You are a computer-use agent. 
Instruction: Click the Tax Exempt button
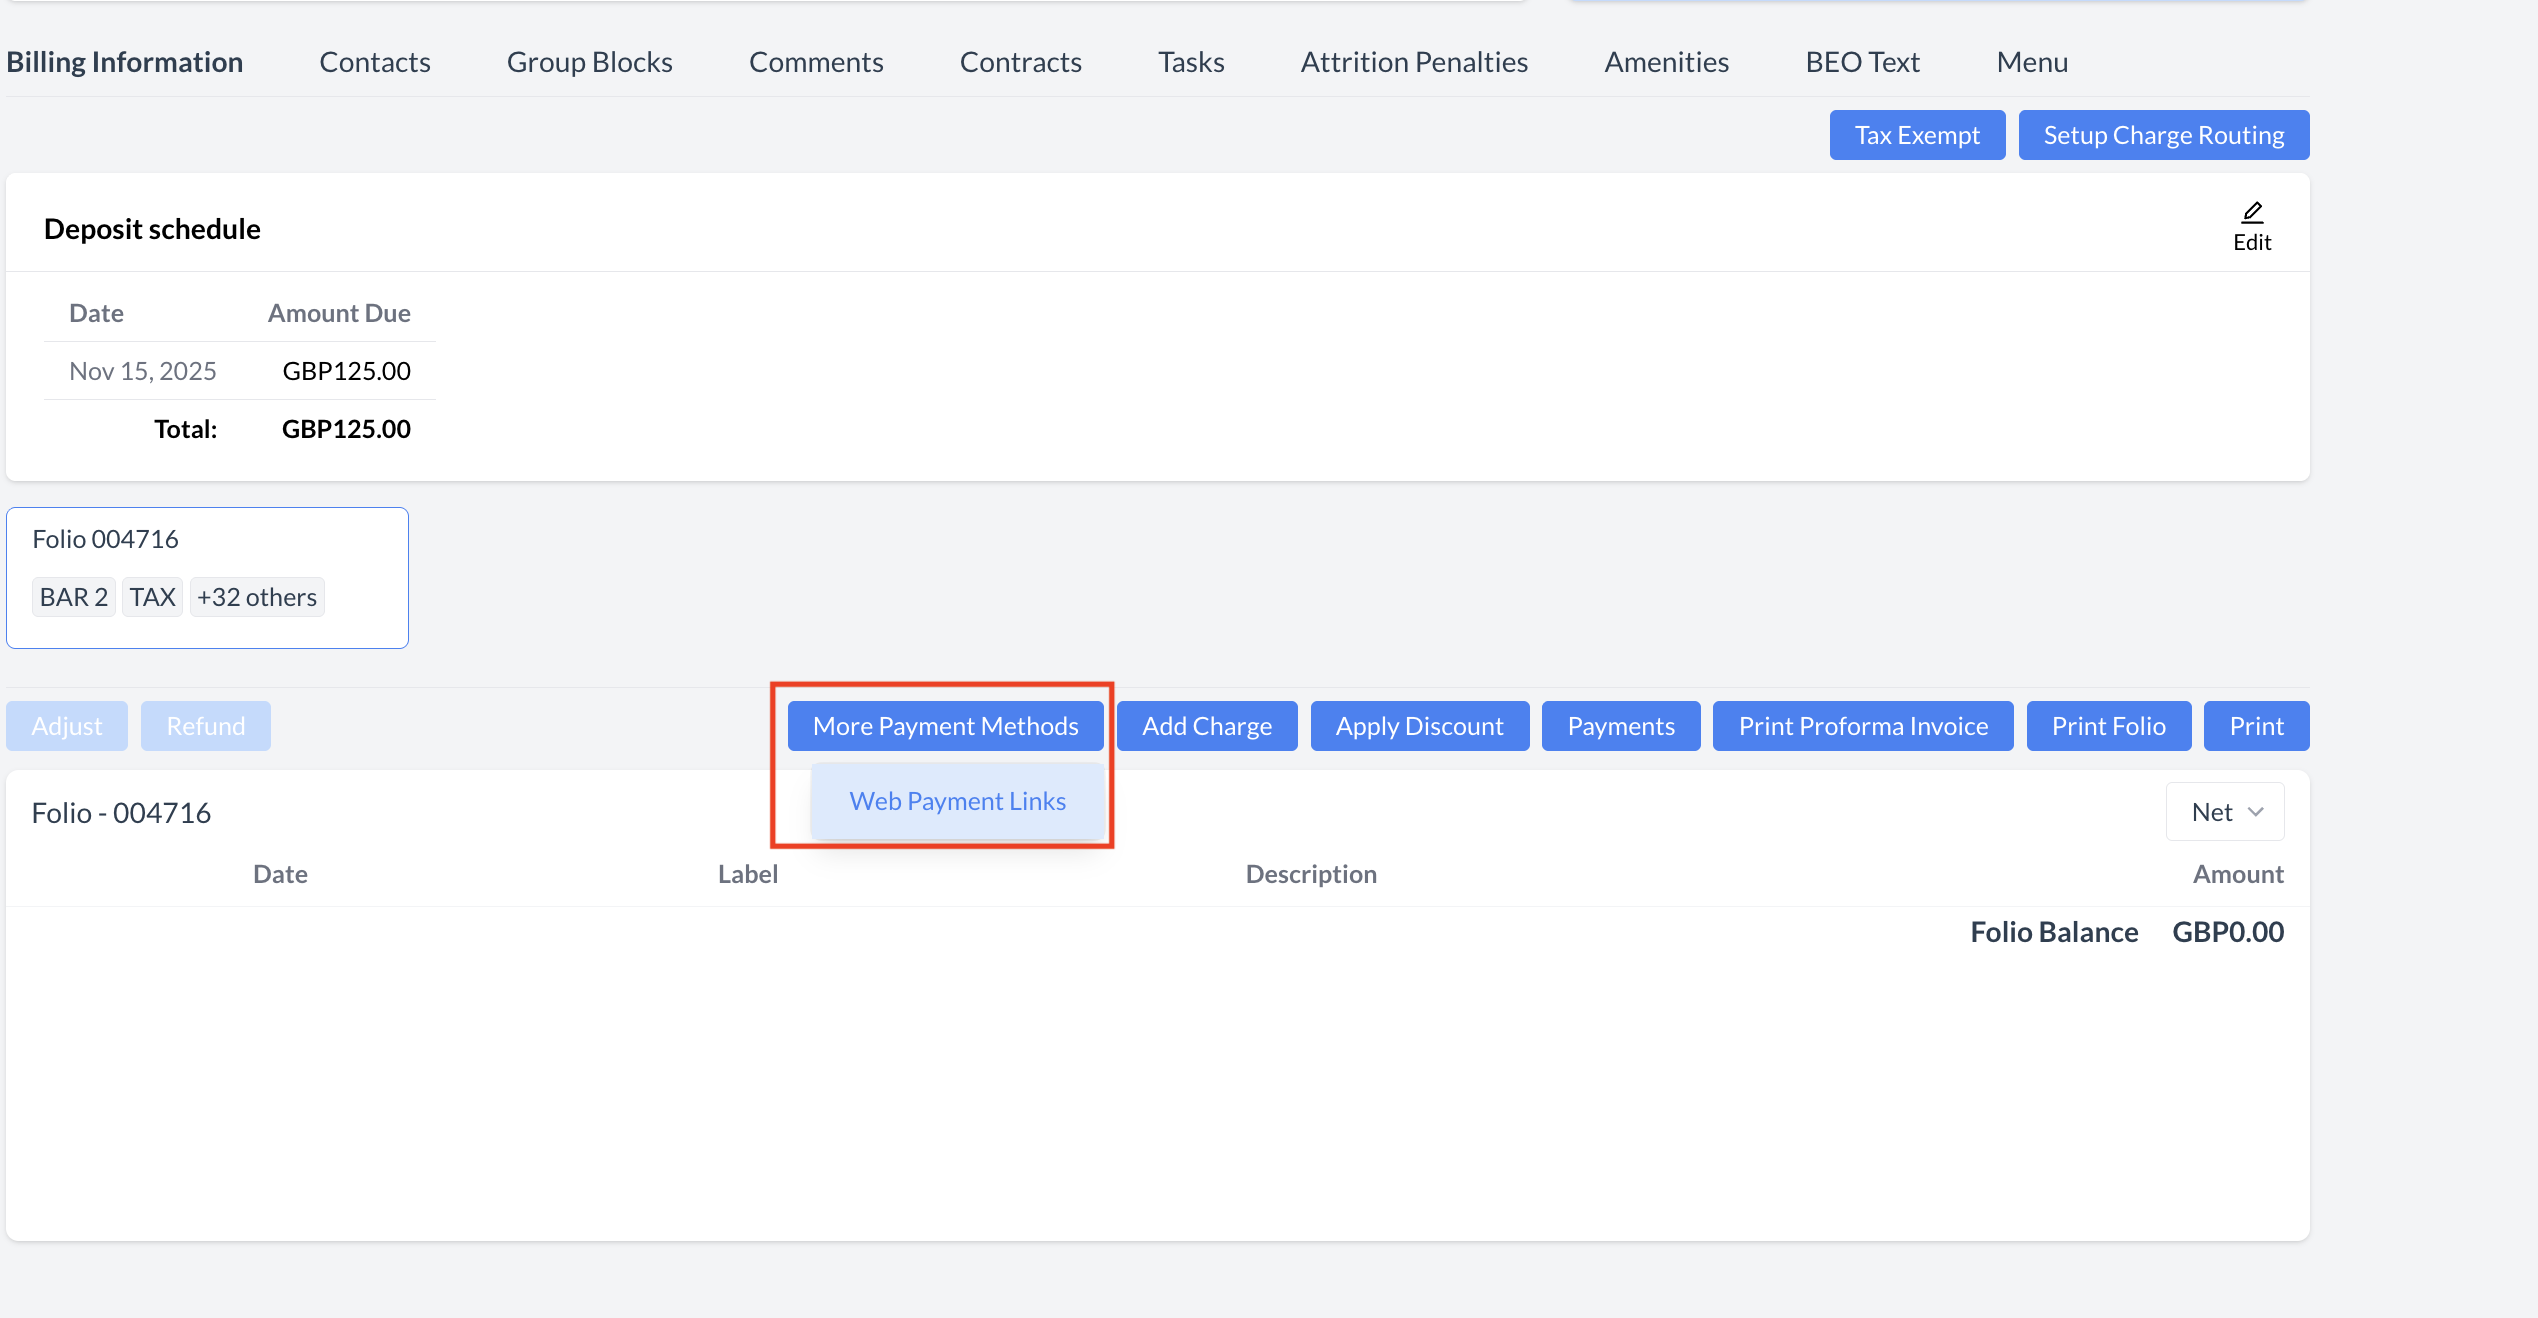[x=1917, y=135]
